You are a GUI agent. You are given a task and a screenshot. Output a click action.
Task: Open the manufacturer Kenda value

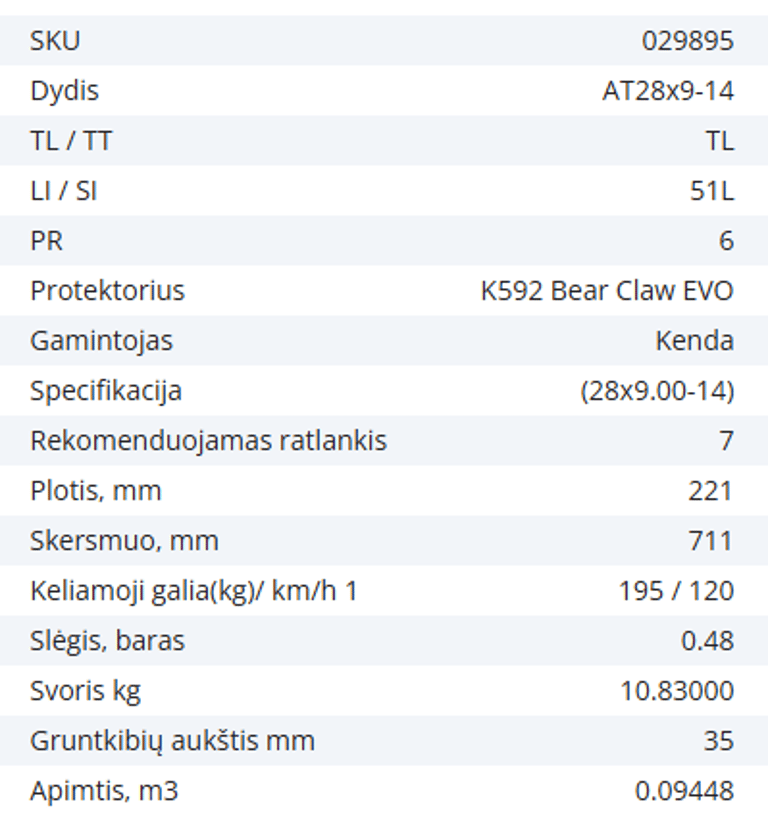coord(694,341)
